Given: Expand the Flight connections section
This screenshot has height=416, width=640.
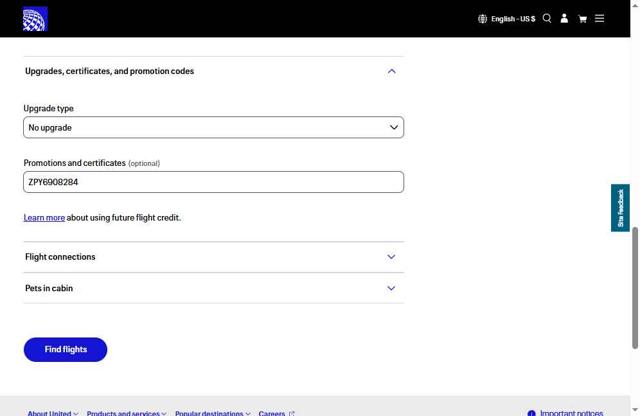Looking at the screenshot, I should point(391,257).
